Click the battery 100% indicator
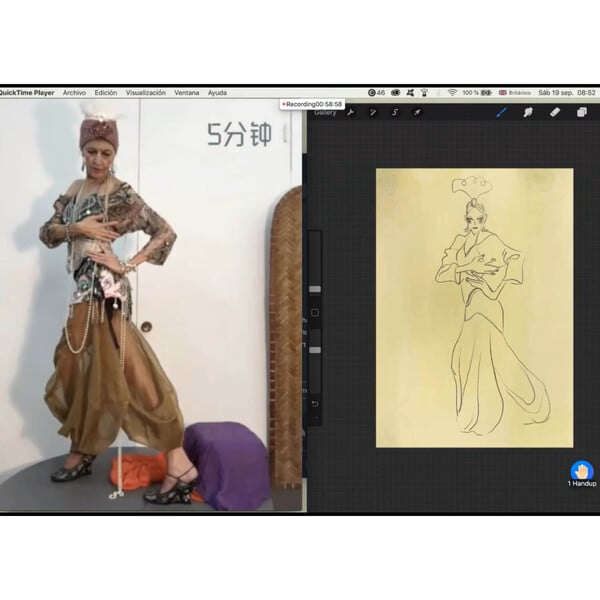Viewport: 600px width, 600px height. click(x=477, y=93)
